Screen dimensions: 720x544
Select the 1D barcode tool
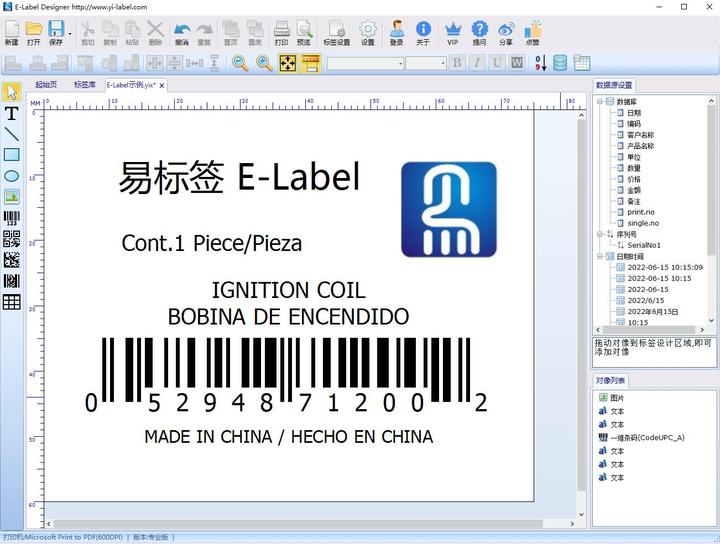pos(11,218)
